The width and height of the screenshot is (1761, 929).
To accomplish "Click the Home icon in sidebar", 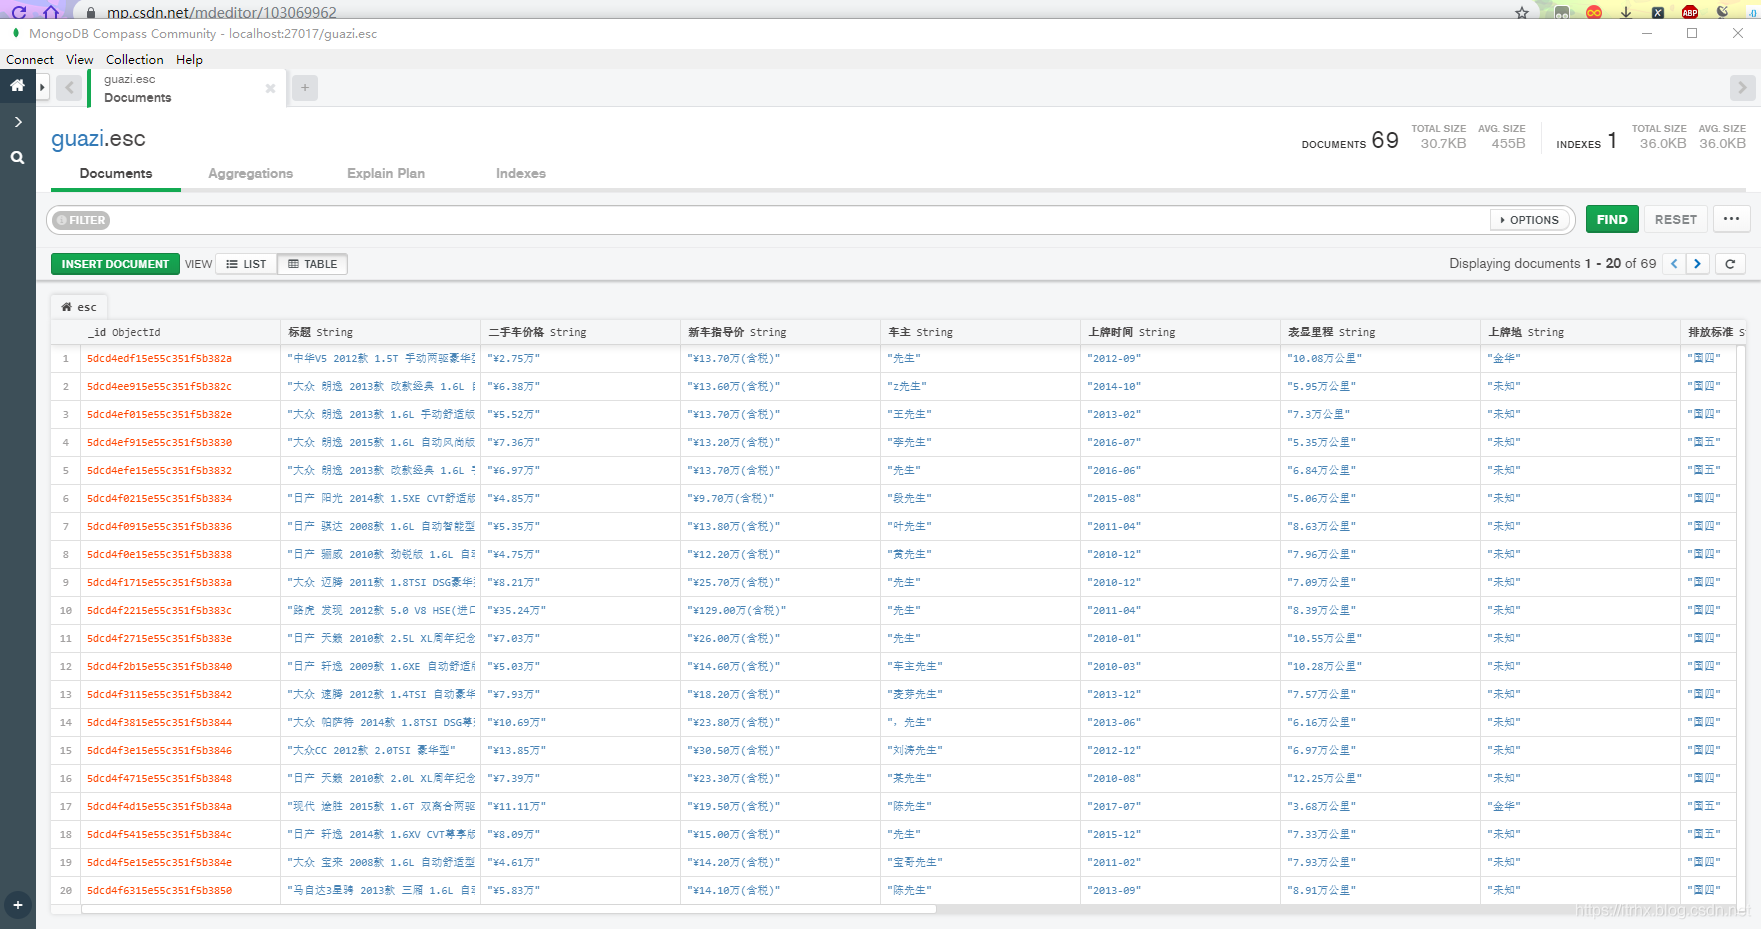I will (17, 86).
